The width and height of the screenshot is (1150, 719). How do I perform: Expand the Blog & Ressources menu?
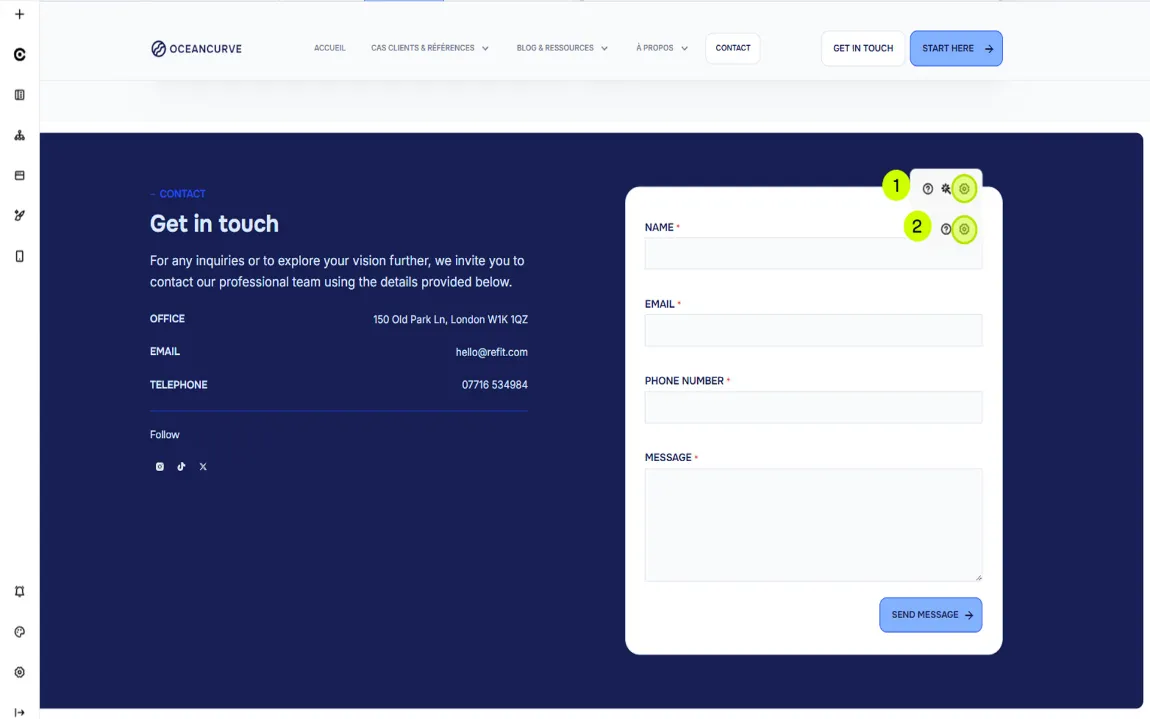click(562, 48)
